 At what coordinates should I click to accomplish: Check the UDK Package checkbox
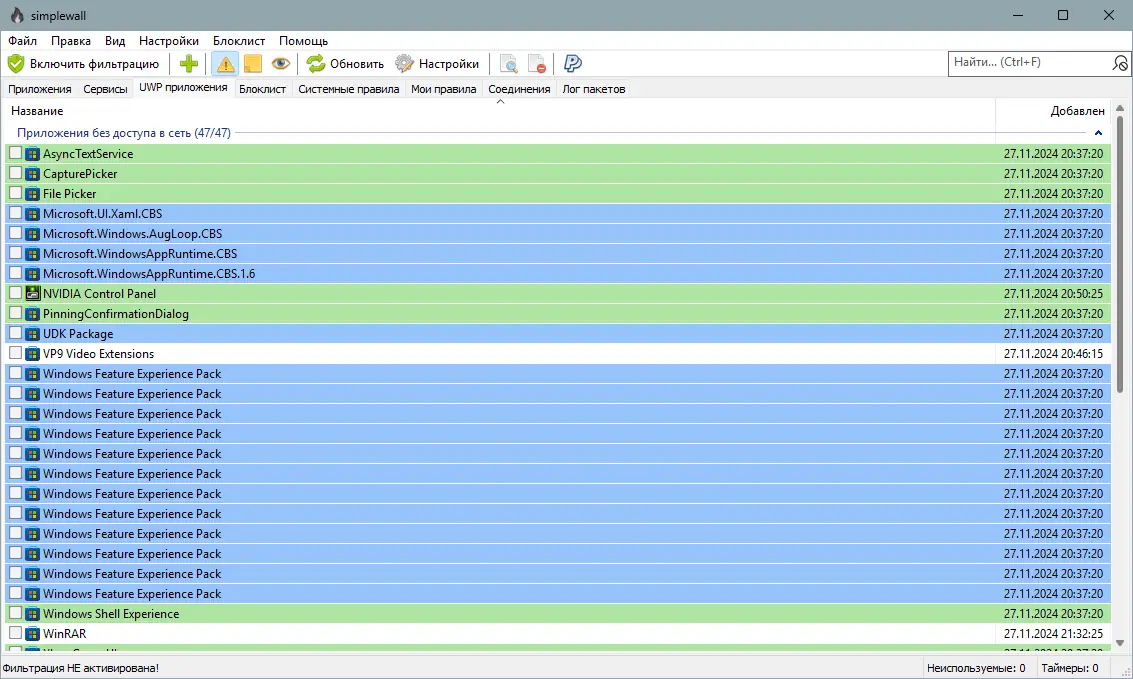(x=15, y=333)
